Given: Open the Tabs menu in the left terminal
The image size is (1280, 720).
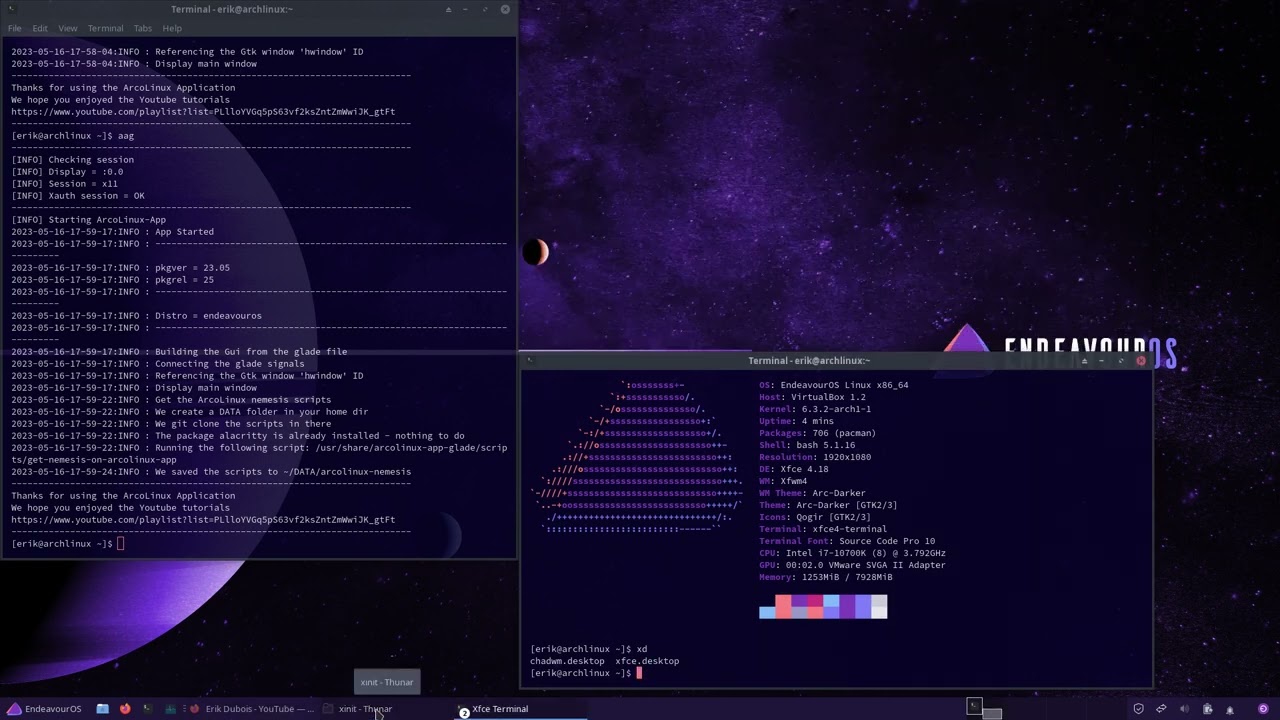Looking at the screenshot, I should coord(143,28).
